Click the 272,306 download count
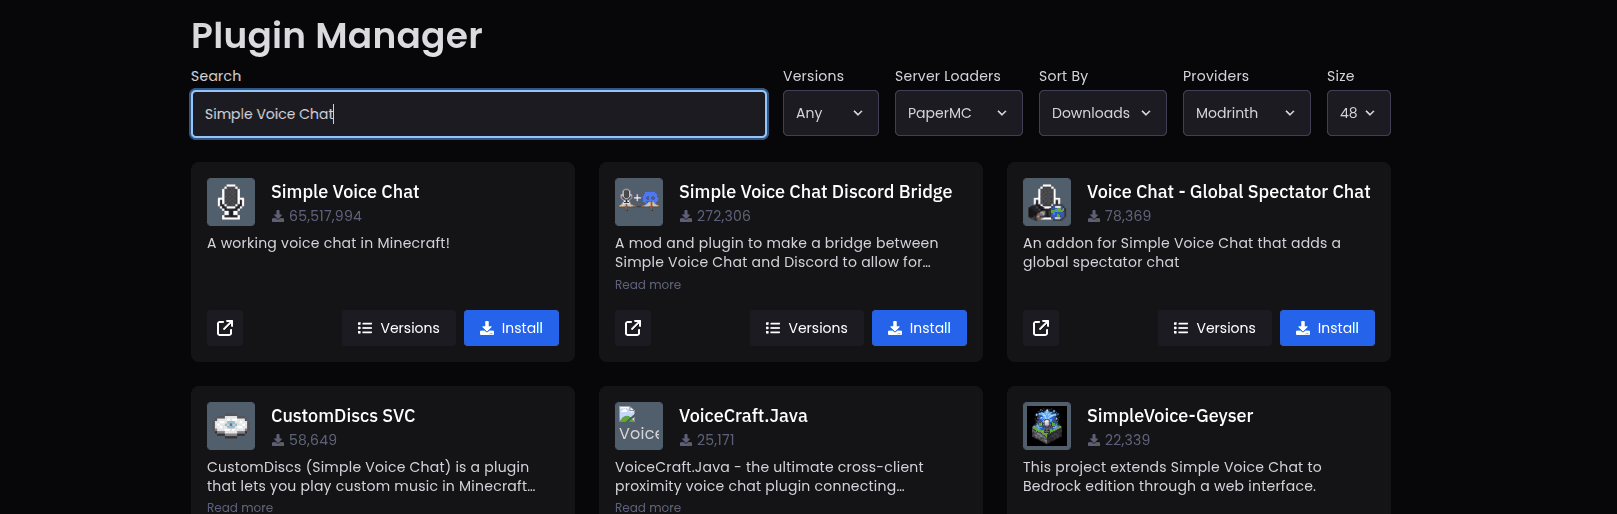Image resolution: width=1617 pixels, height=514 pixels. pyautogui.click(x=724, y=216)
